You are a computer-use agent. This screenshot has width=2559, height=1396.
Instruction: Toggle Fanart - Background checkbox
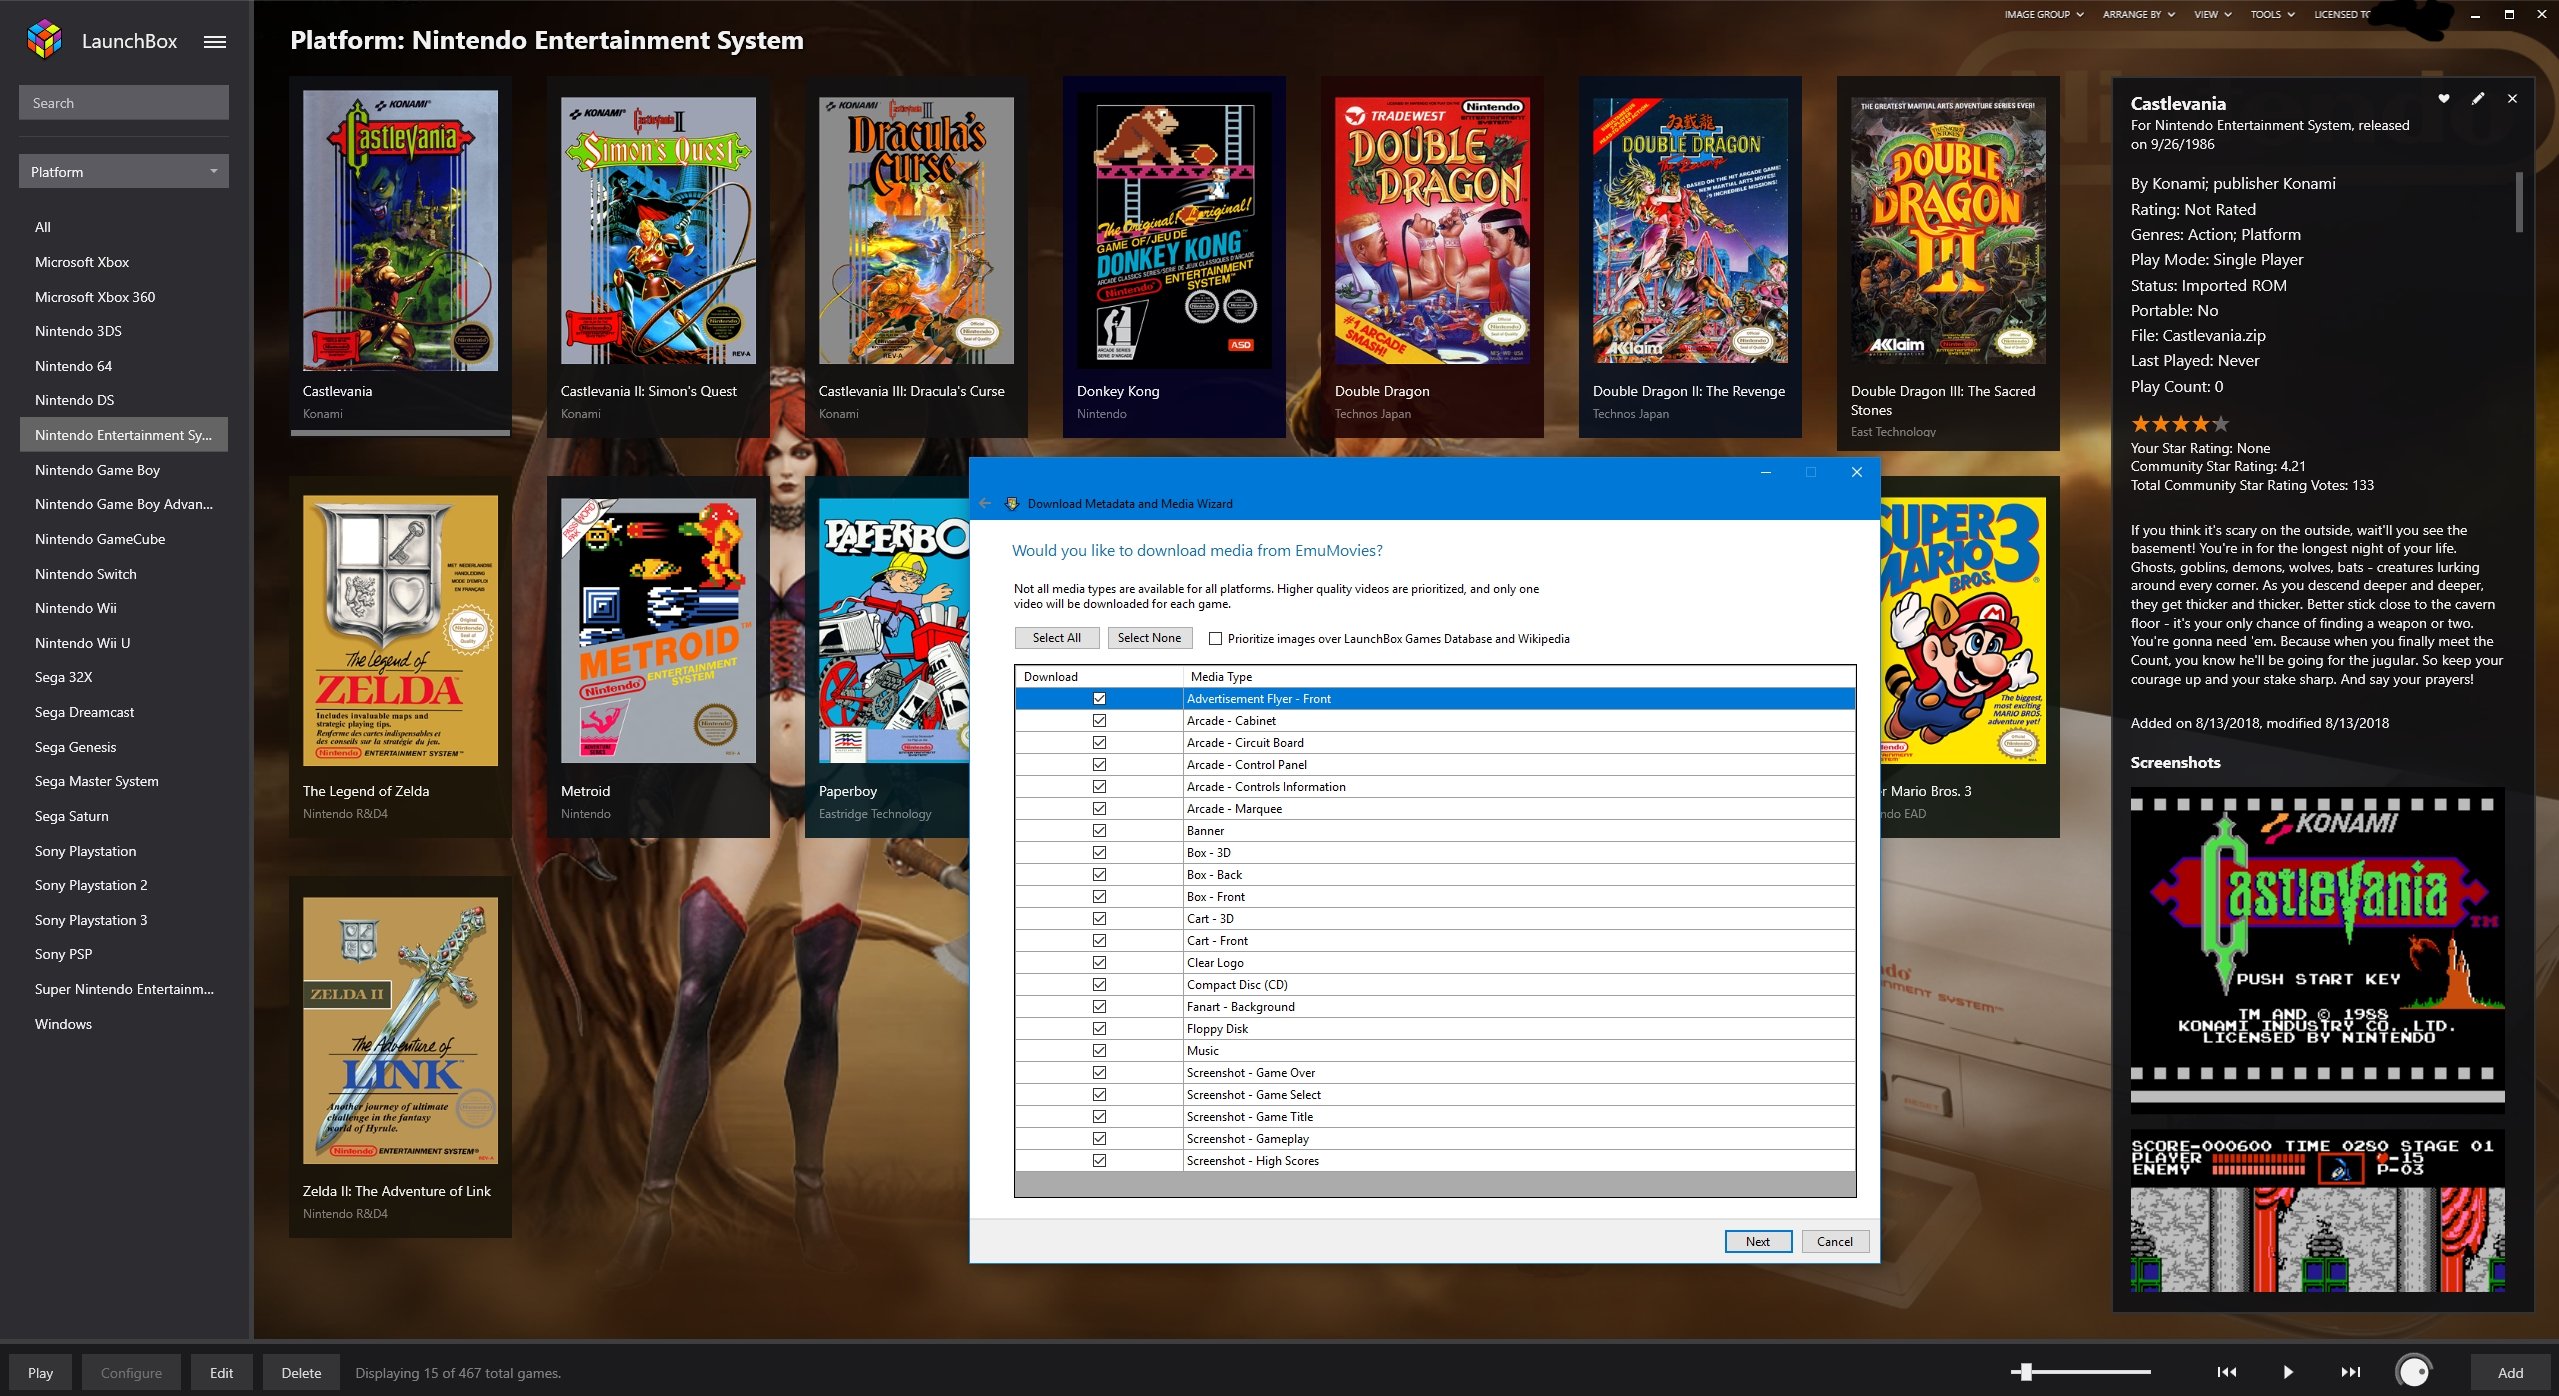1099,1007
